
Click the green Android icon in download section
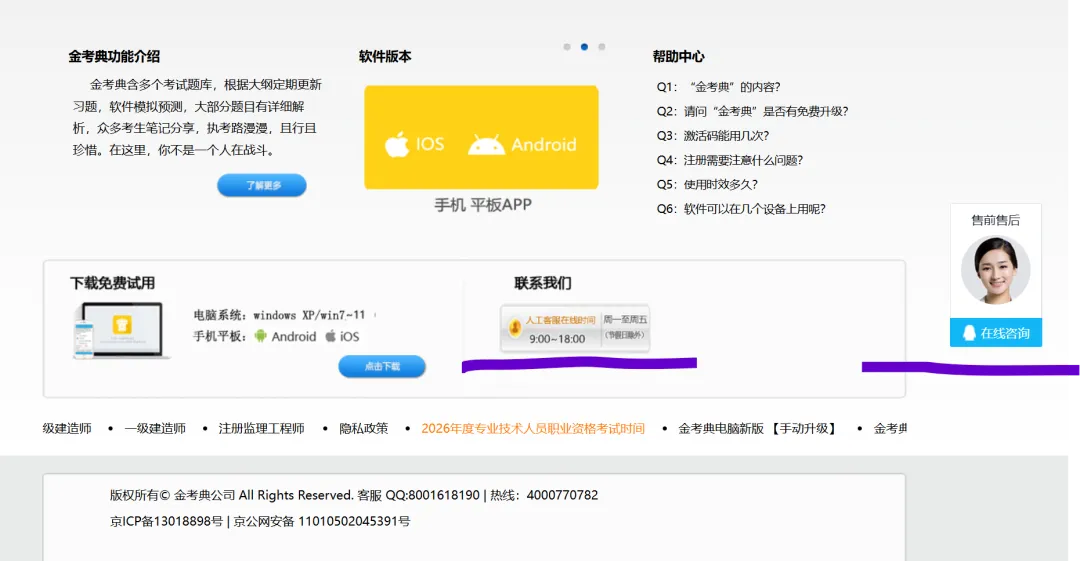point(260,336)
